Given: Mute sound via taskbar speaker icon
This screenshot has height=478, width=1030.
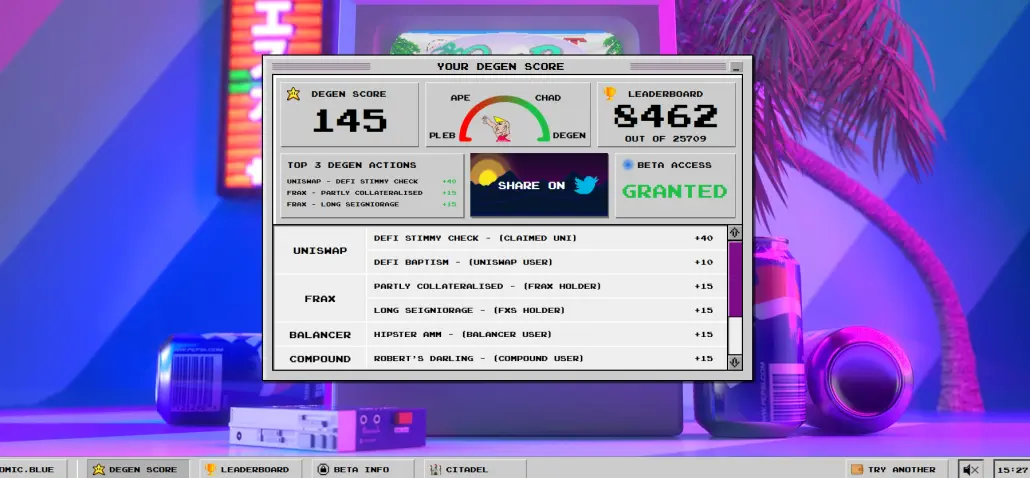Looking at the screenshot, I should [x=971, y=469].
